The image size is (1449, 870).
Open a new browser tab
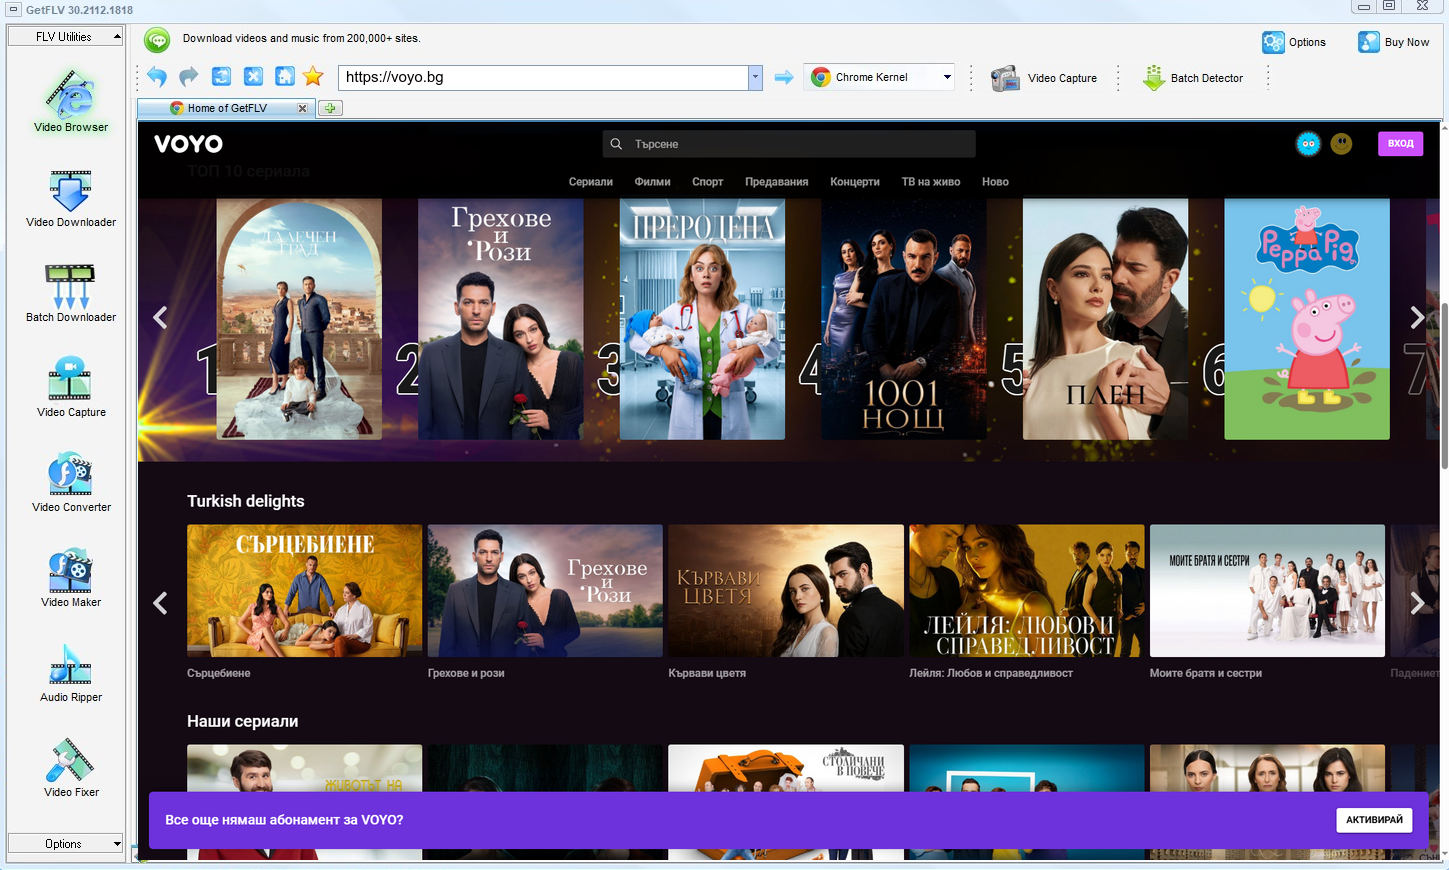click(330, 108)
